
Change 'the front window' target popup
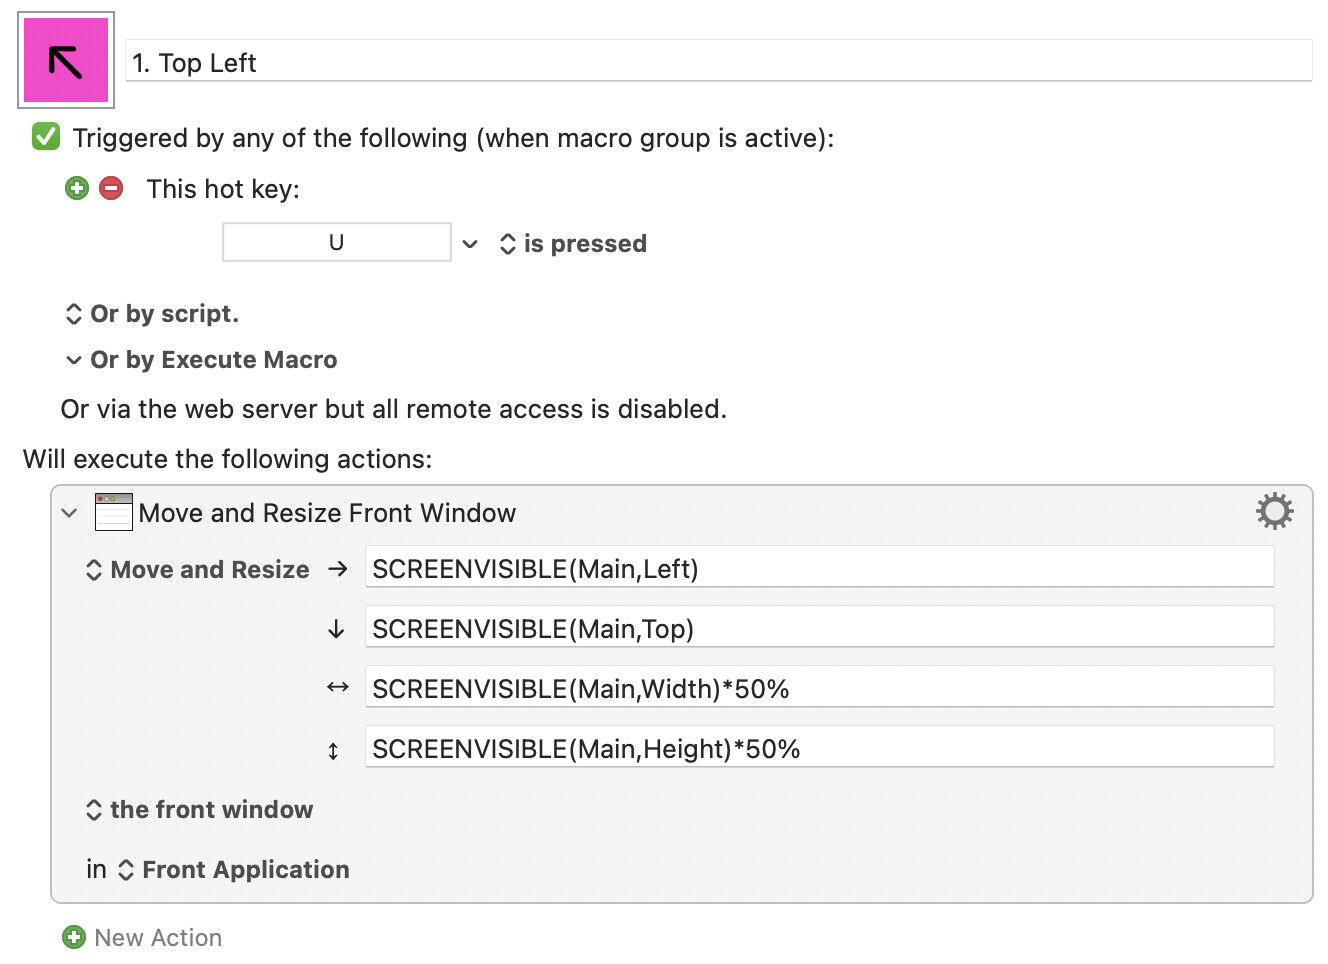coord(200,810)
